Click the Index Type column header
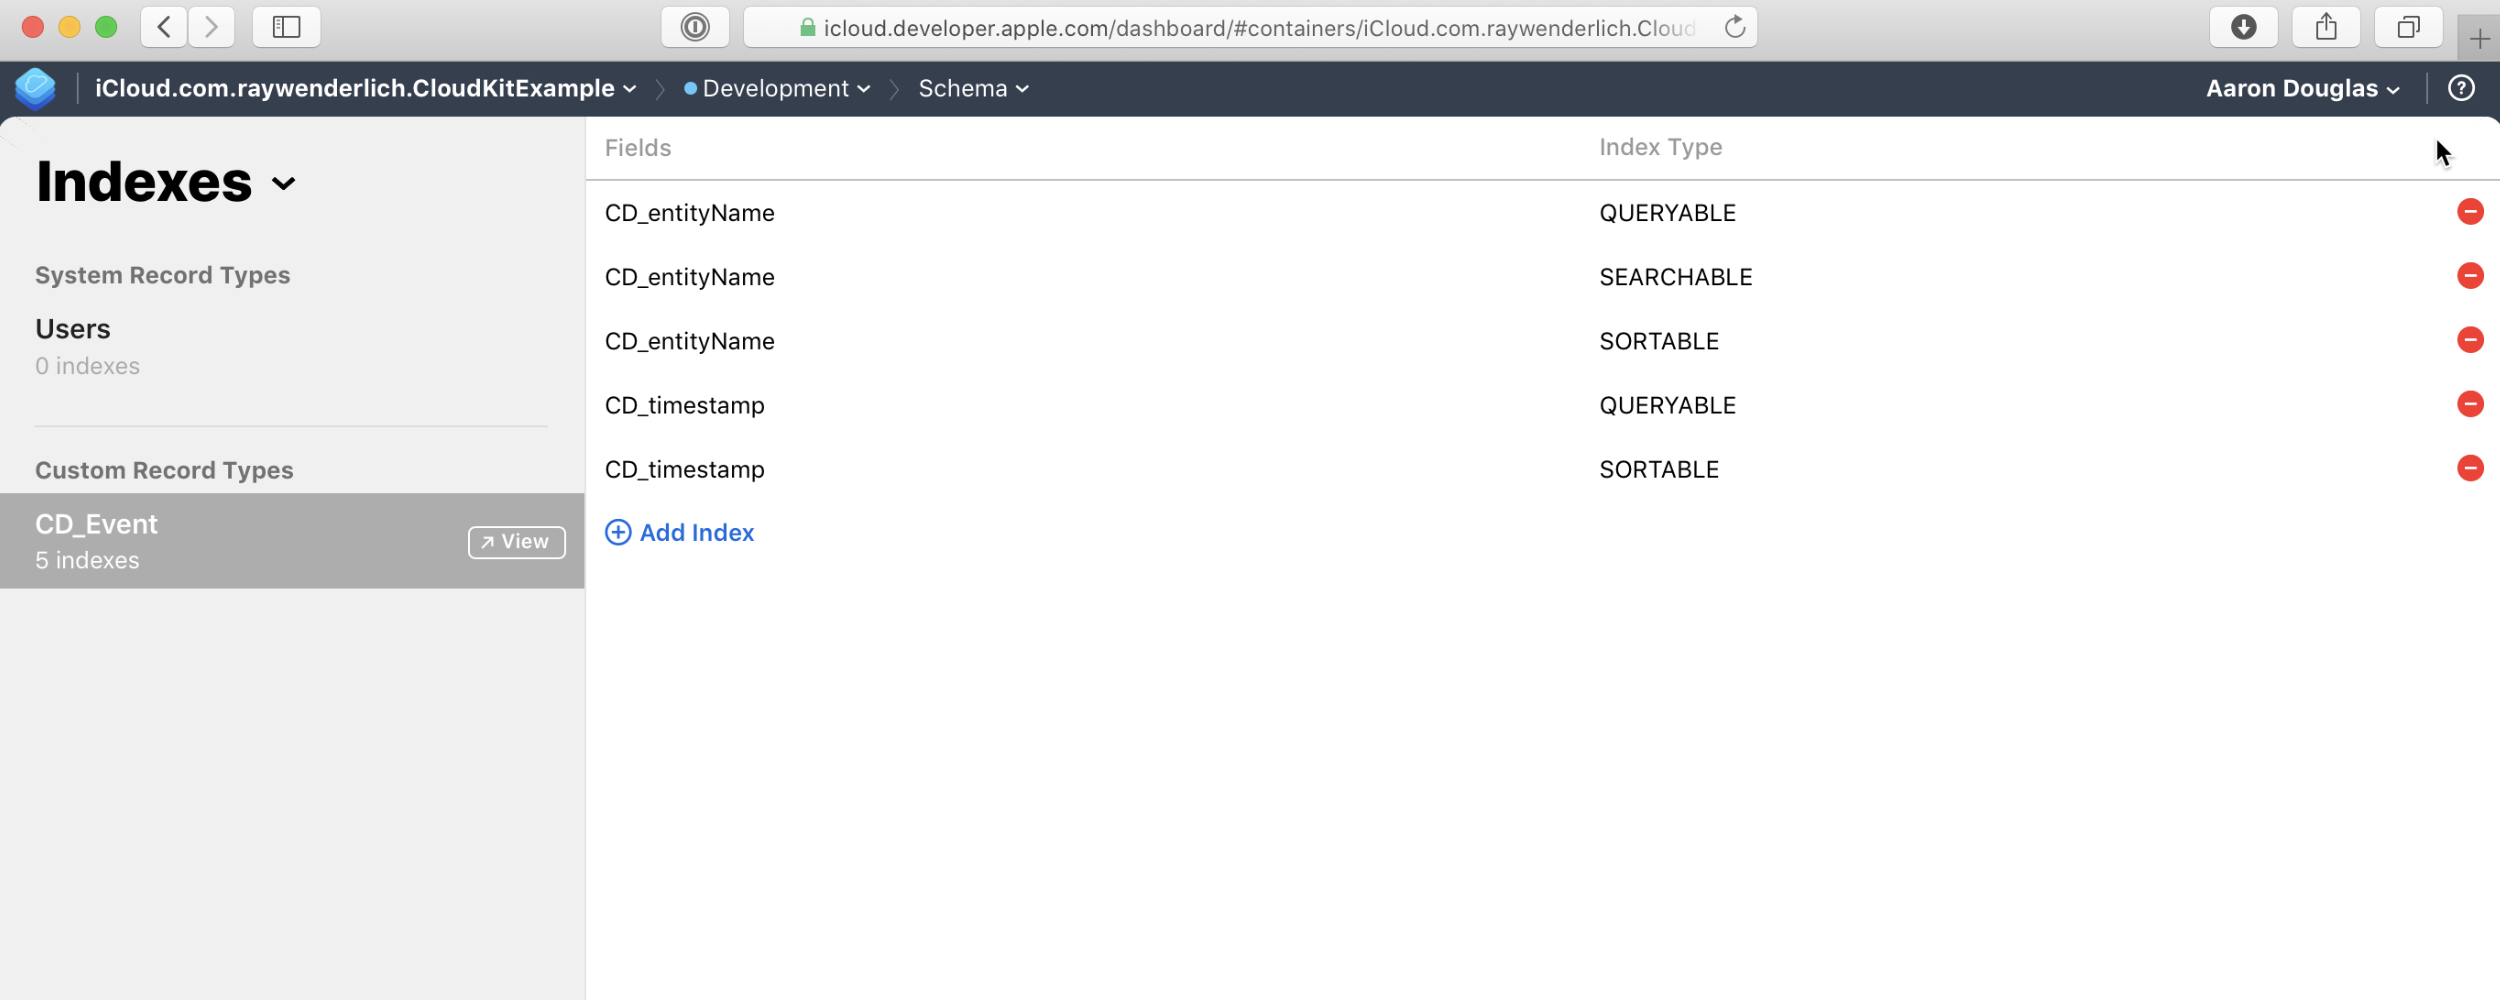 1661,147
